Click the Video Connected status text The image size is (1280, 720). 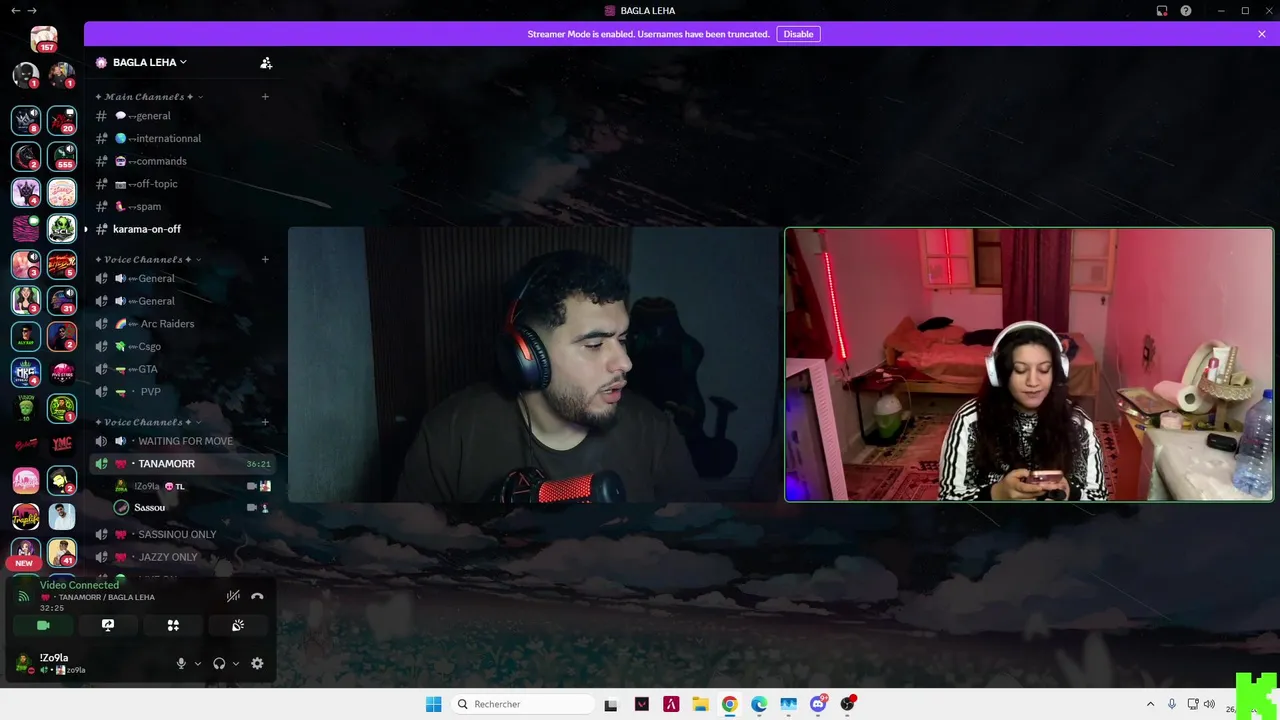pyautogui.click(x=79, y=585)
